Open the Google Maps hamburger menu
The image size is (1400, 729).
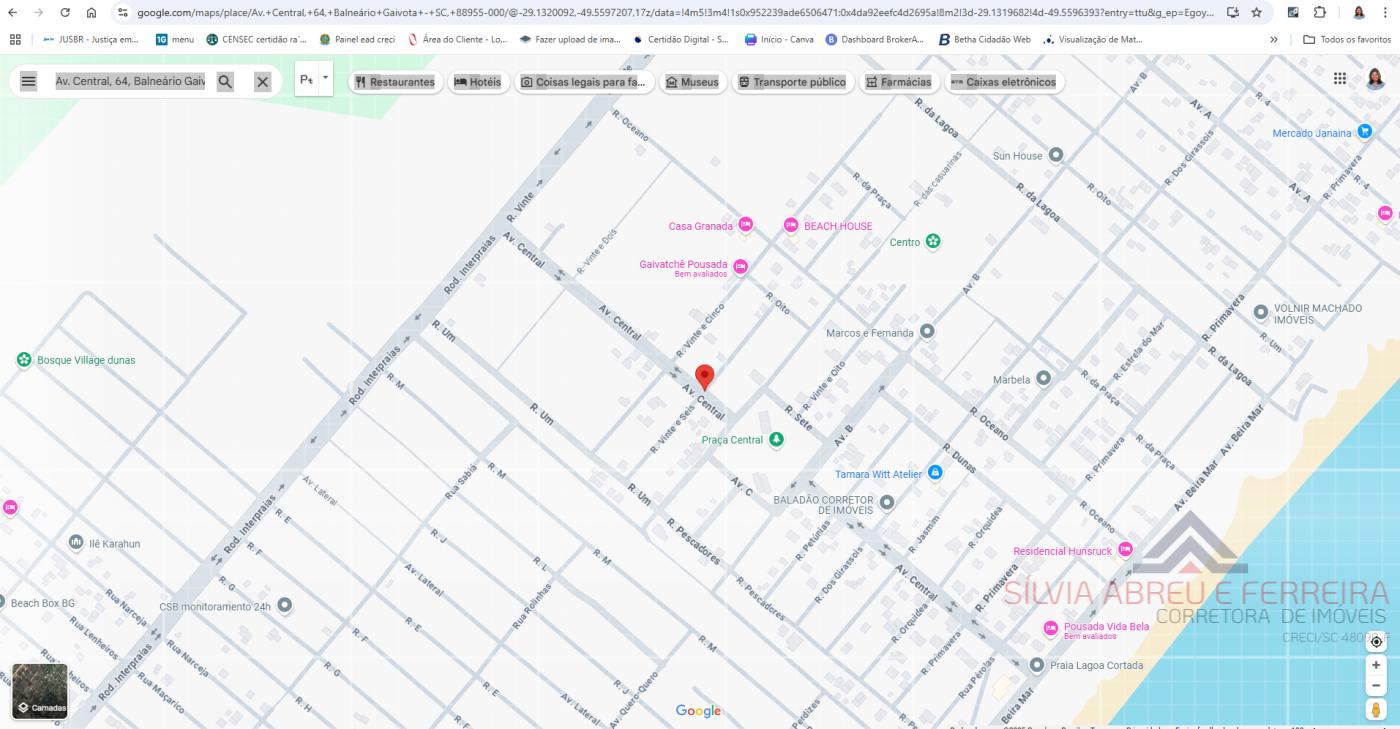[28, 82]
